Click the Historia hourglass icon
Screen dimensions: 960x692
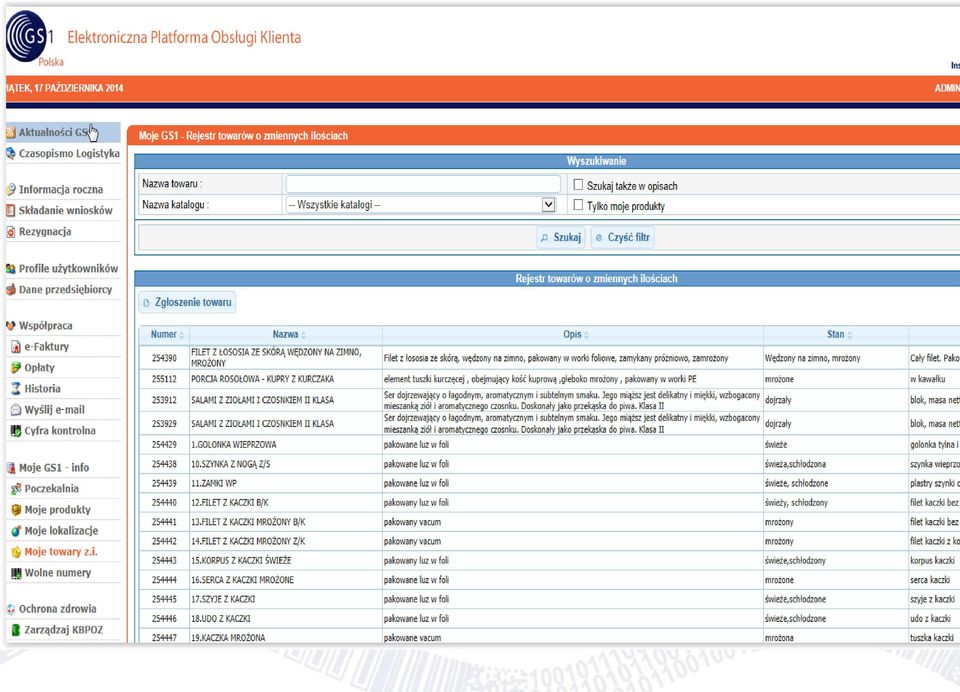tap(17, 389)
